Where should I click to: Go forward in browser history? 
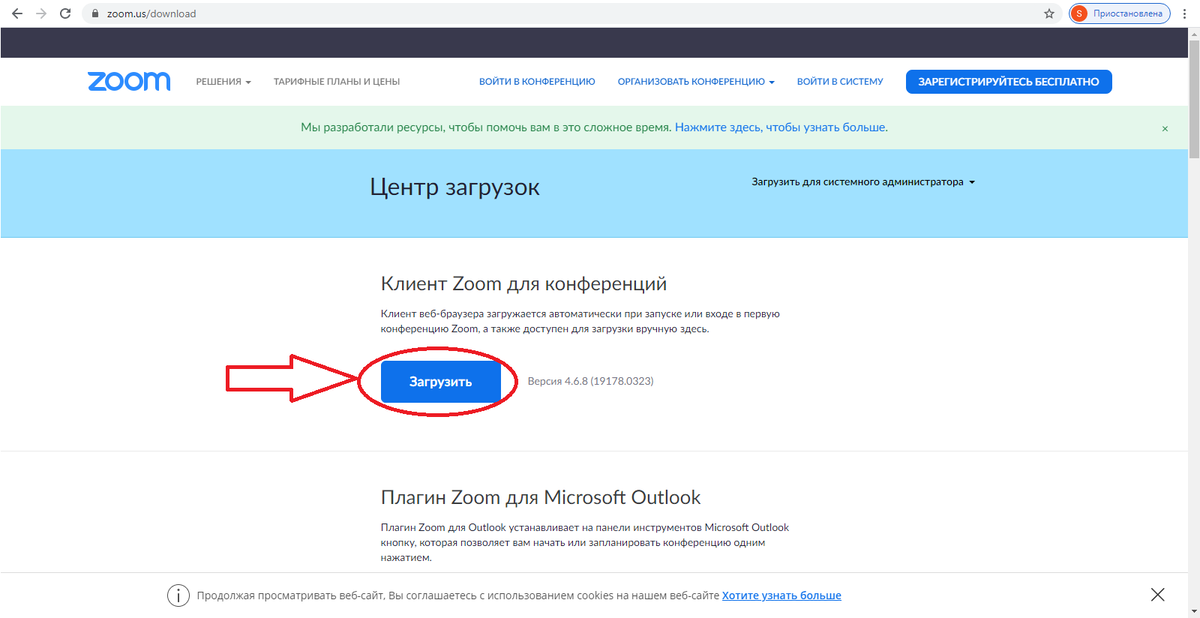point(41,14)
